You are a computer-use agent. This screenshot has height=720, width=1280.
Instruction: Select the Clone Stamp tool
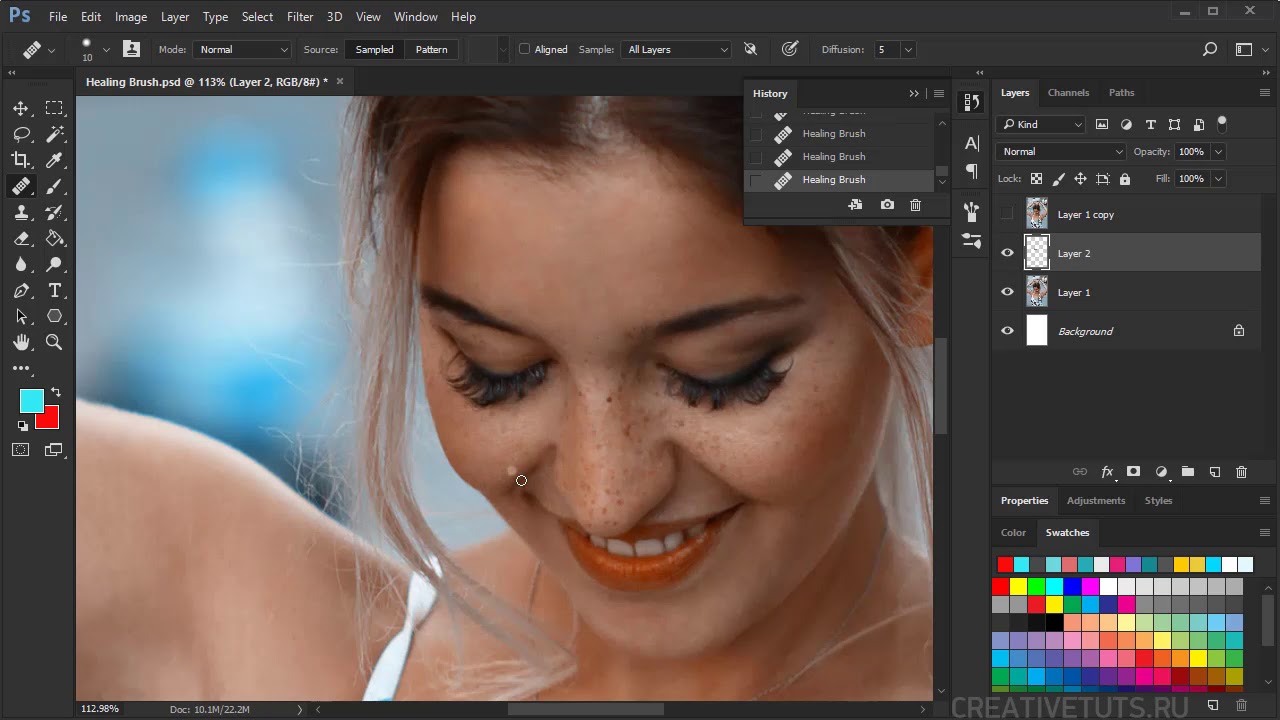pyautogui.click(x=21, y=212)
